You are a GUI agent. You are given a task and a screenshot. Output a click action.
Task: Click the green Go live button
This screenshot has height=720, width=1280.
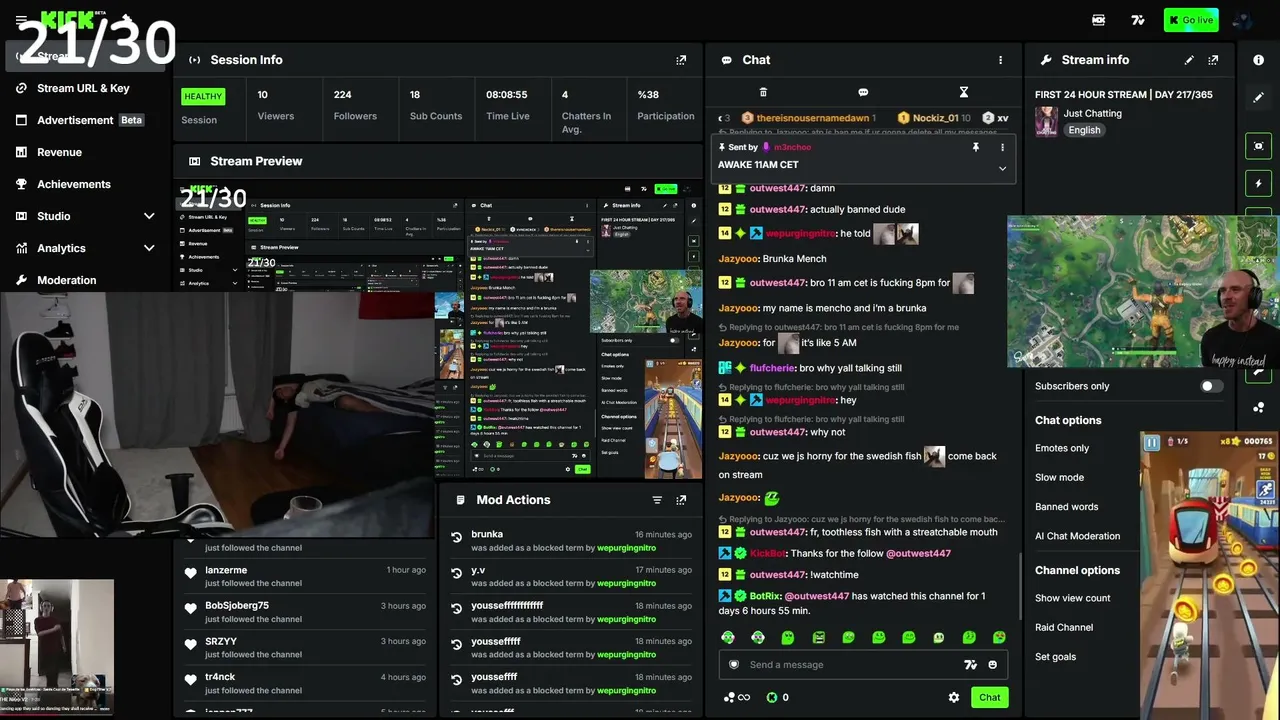click(x=1191, y=20)
